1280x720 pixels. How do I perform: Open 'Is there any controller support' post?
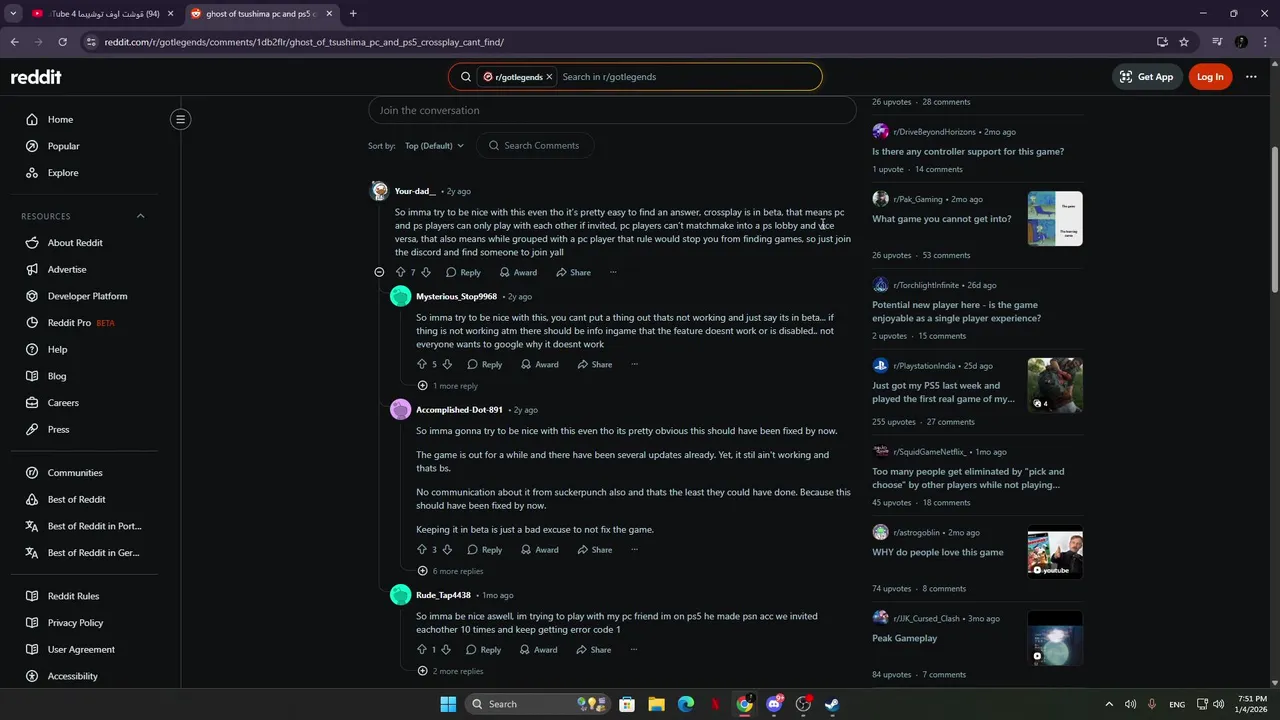pos(968,151)
